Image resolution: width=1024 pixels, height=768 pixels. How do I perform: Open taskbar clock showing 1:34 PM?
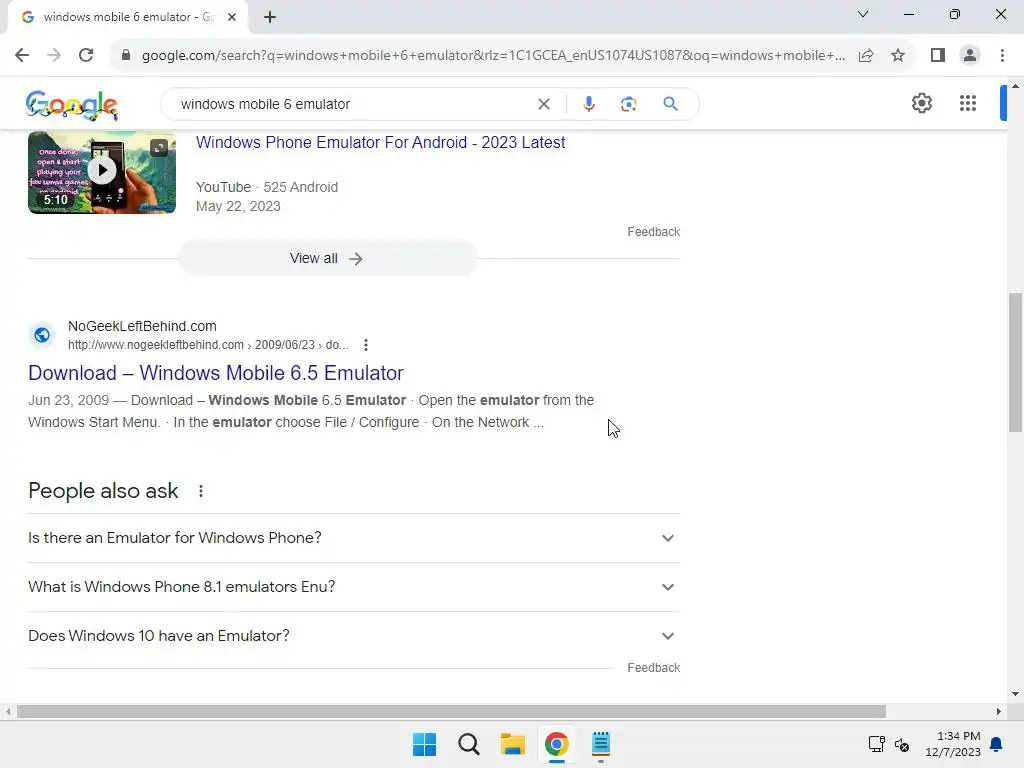[953, 744]
